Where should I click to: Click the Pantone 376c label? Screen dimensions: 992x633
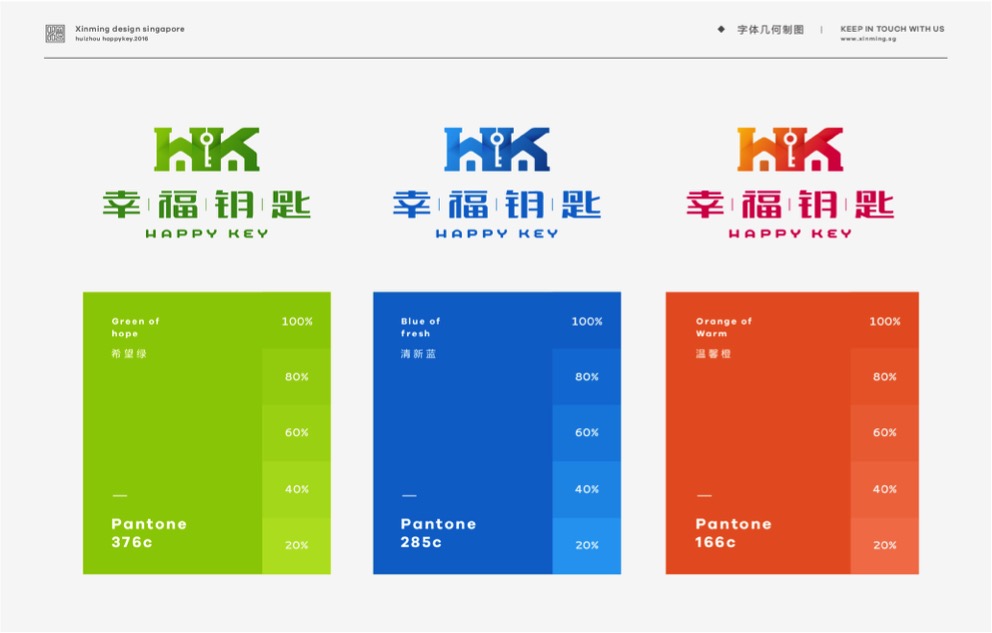point(149,533)
